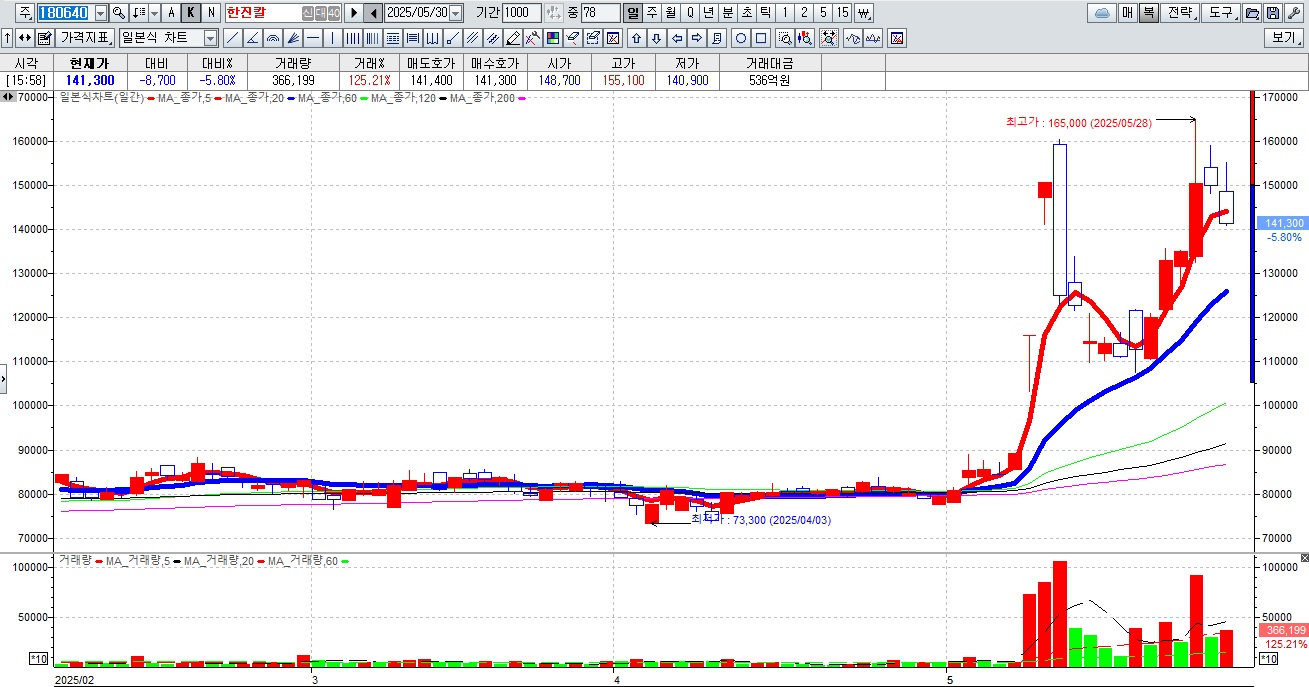Open the folder load-chart icon
Image resolution: width=1309 pixels, height=687 pixels.
1250,13
